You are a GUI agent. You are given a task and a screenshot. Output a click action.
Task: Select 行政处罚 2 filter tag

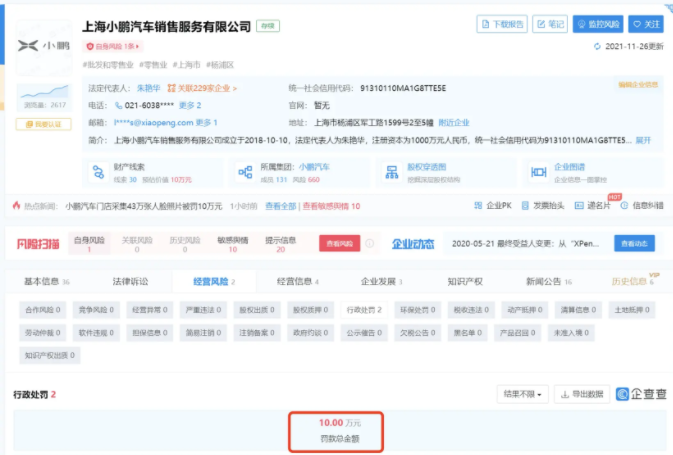click(364, 310)
